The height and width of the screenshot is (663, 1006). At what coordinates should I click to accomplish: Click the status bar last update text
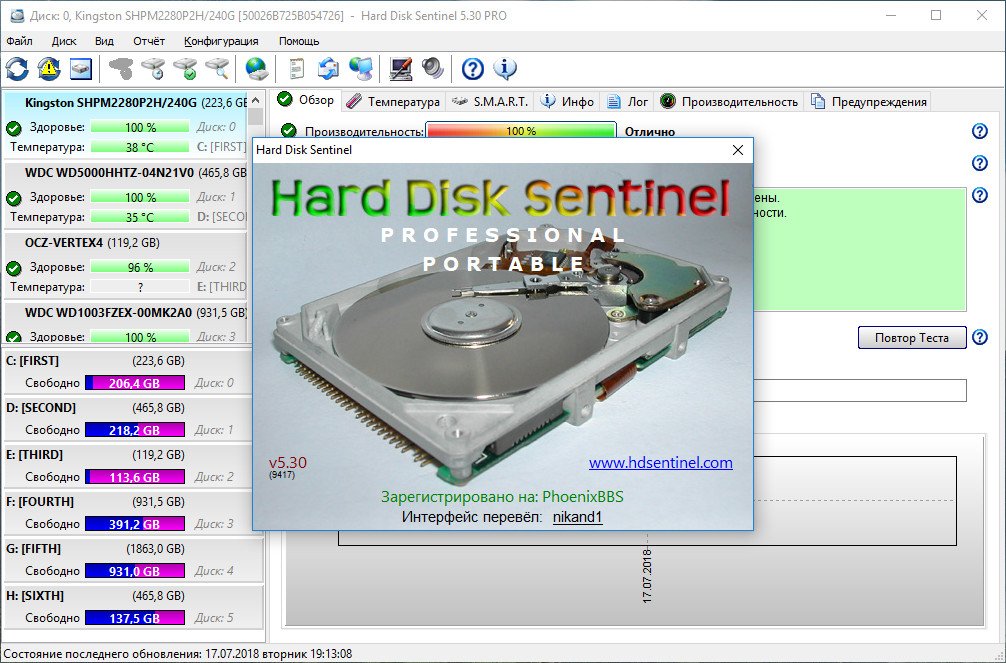(x=178, y=654)
